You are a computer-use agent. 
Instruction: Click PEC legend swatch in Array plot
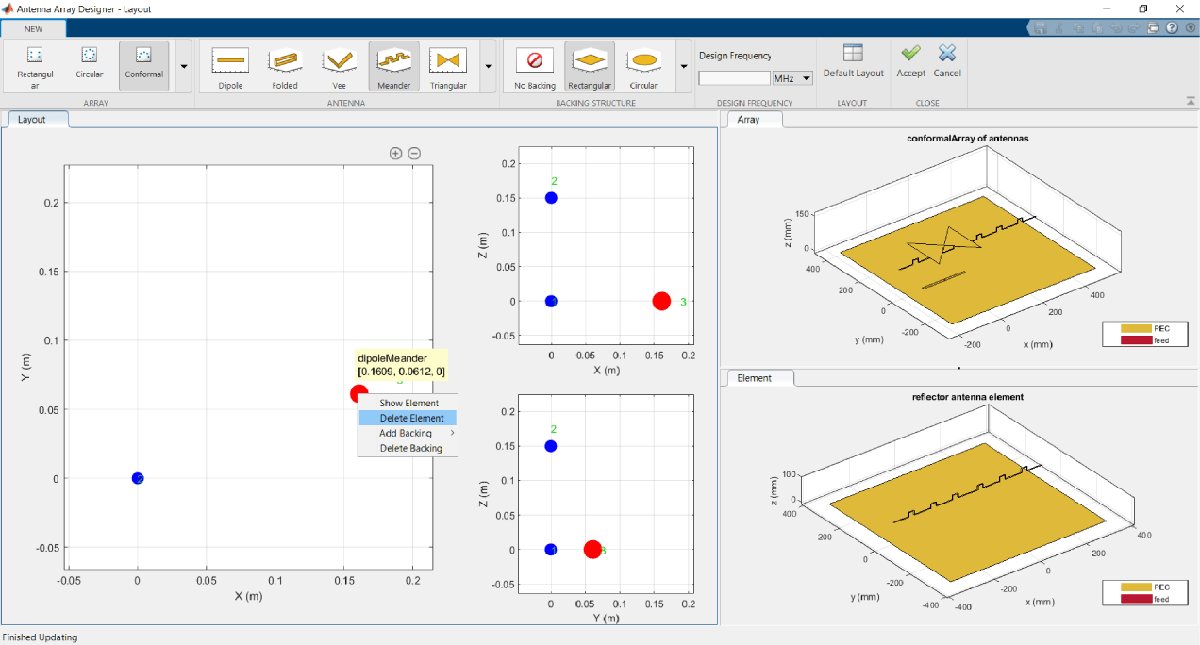coord(1136,328)
